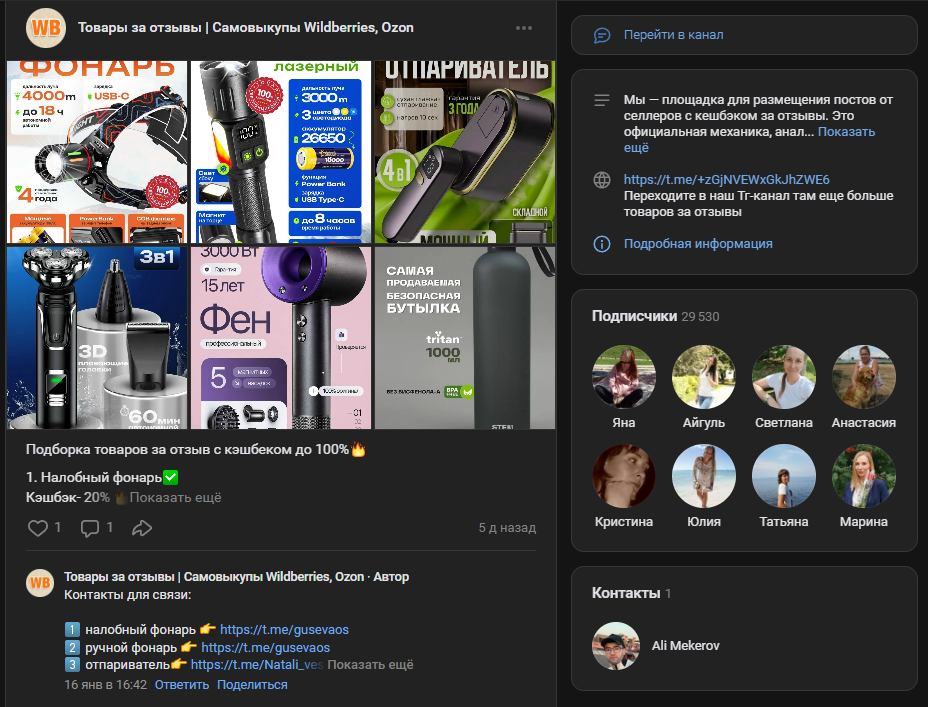Open the t.me/+zGjNVEWxGkJhZWE6 Telegram link
928x707 pixels.
pyautogui.click(x=726, y=179)
